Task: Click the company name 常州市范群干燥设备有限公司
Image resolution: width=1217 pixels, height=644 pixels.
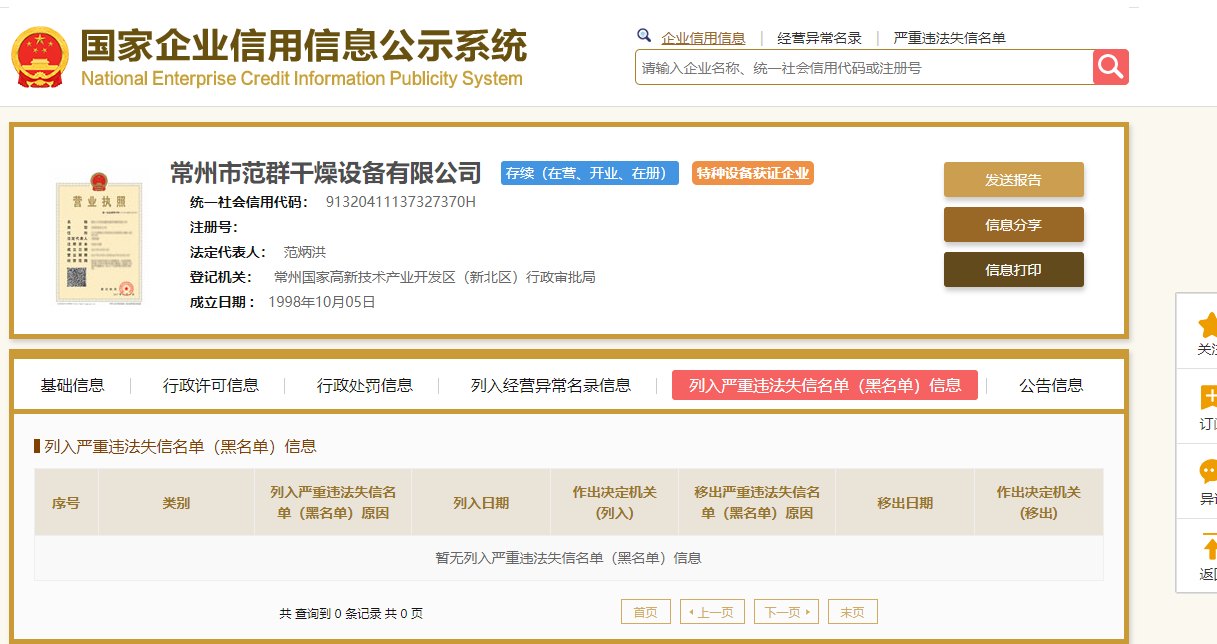Action: click(326, 173)
